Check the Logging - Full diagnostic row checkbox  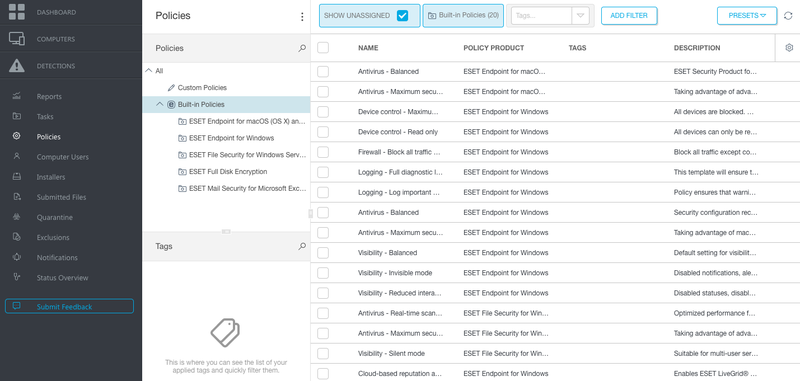(323, 172)
